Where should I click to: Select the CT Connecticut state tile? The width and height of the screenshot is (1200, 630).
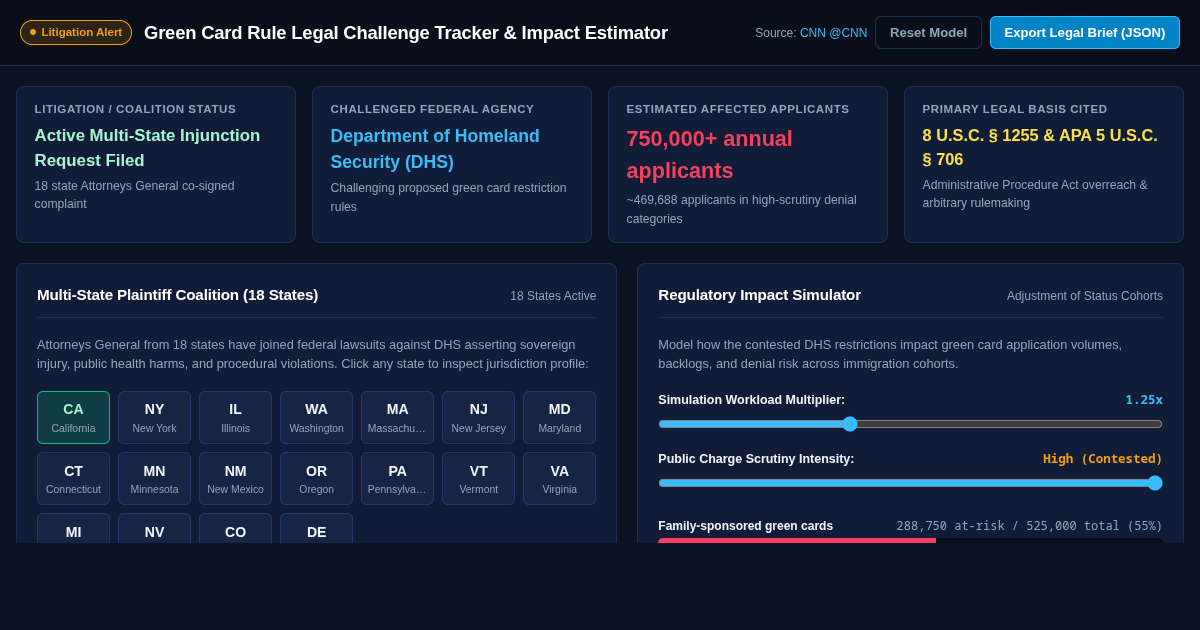point(73,478)
